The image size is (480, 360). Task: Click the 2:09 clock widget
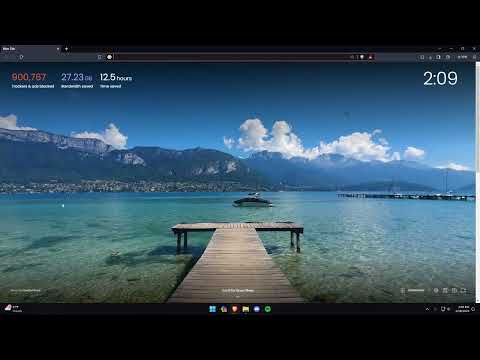click(x=440, y=79)
